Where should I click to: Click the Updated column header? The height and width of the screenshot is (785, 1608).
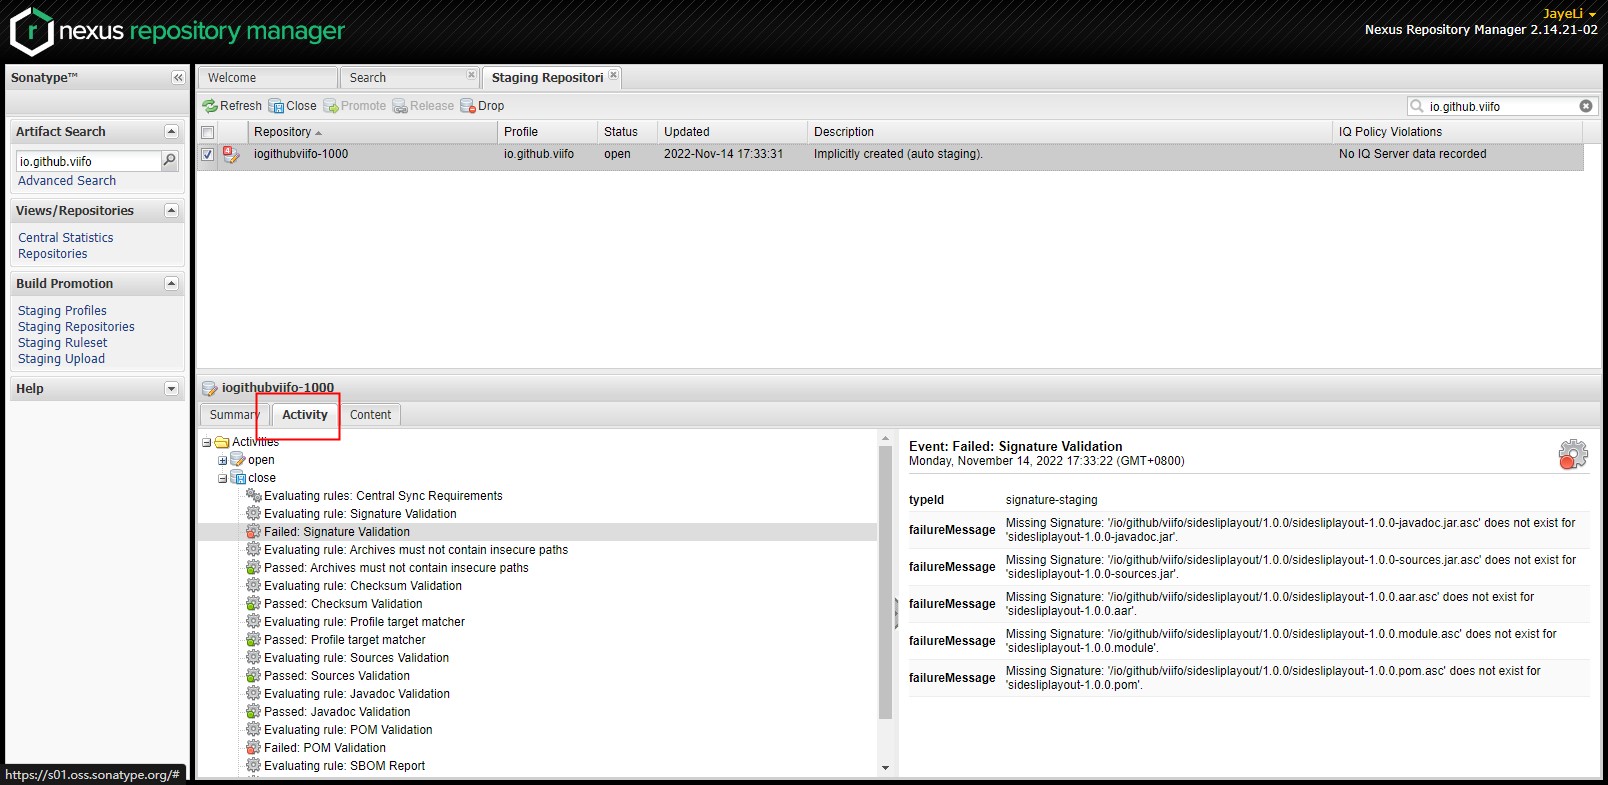click(732, 132)
